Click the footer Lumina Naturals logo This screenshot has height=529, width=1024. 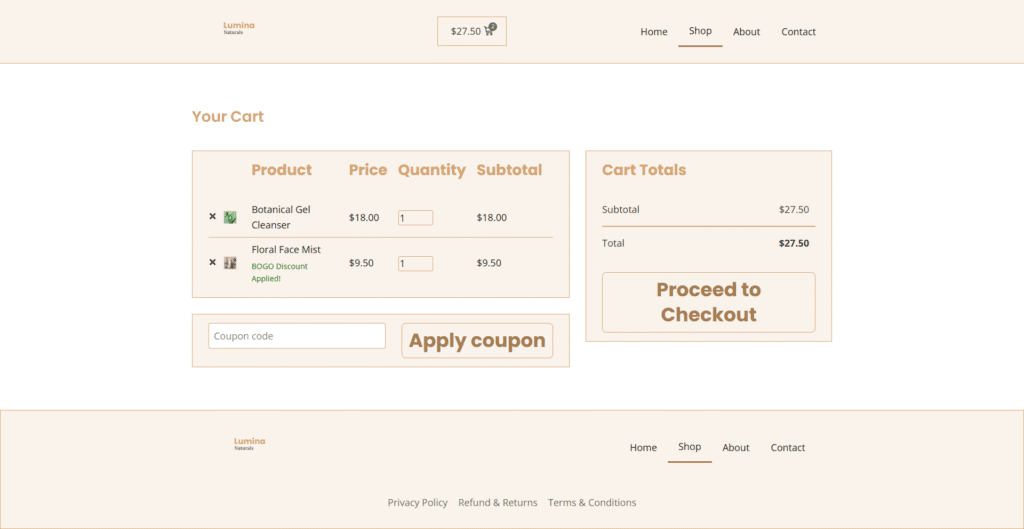click(x=250, y=443)
